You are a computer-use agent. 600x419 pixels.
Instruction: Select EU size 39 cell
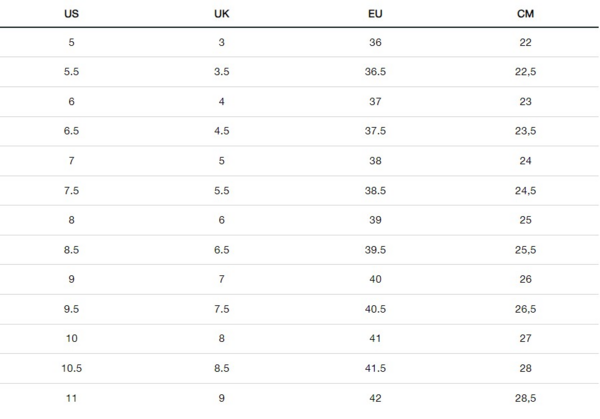coord(375,220)
